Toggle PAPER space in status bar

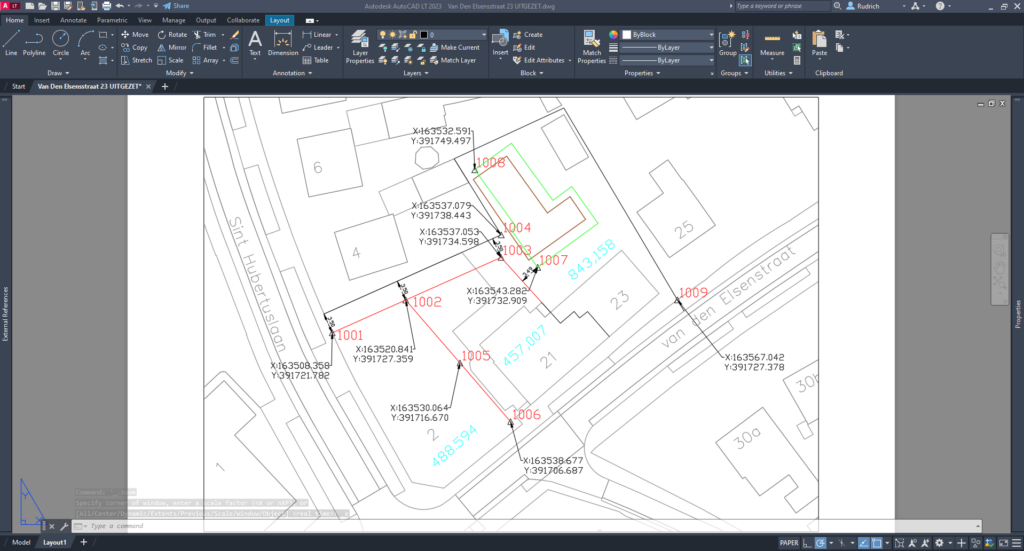[x=789, y=542]
